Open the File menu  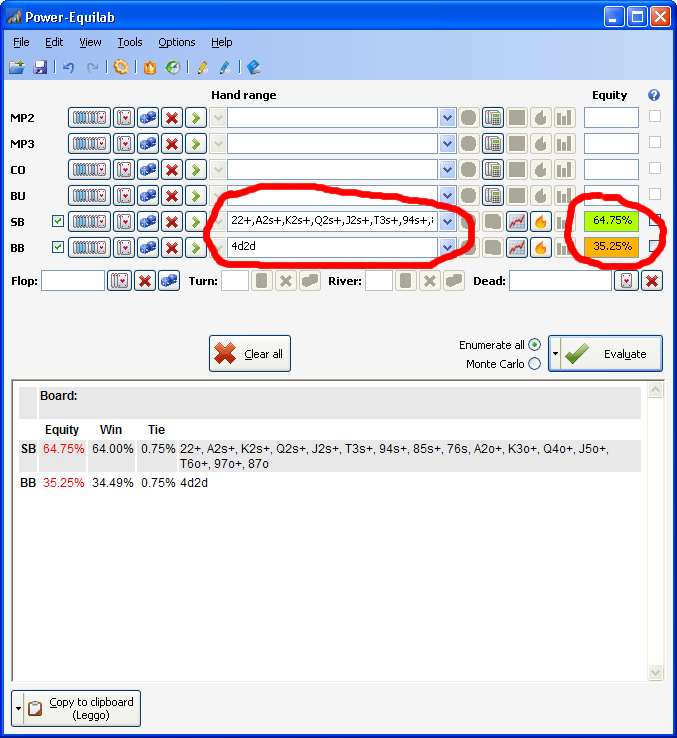(21, 42)
